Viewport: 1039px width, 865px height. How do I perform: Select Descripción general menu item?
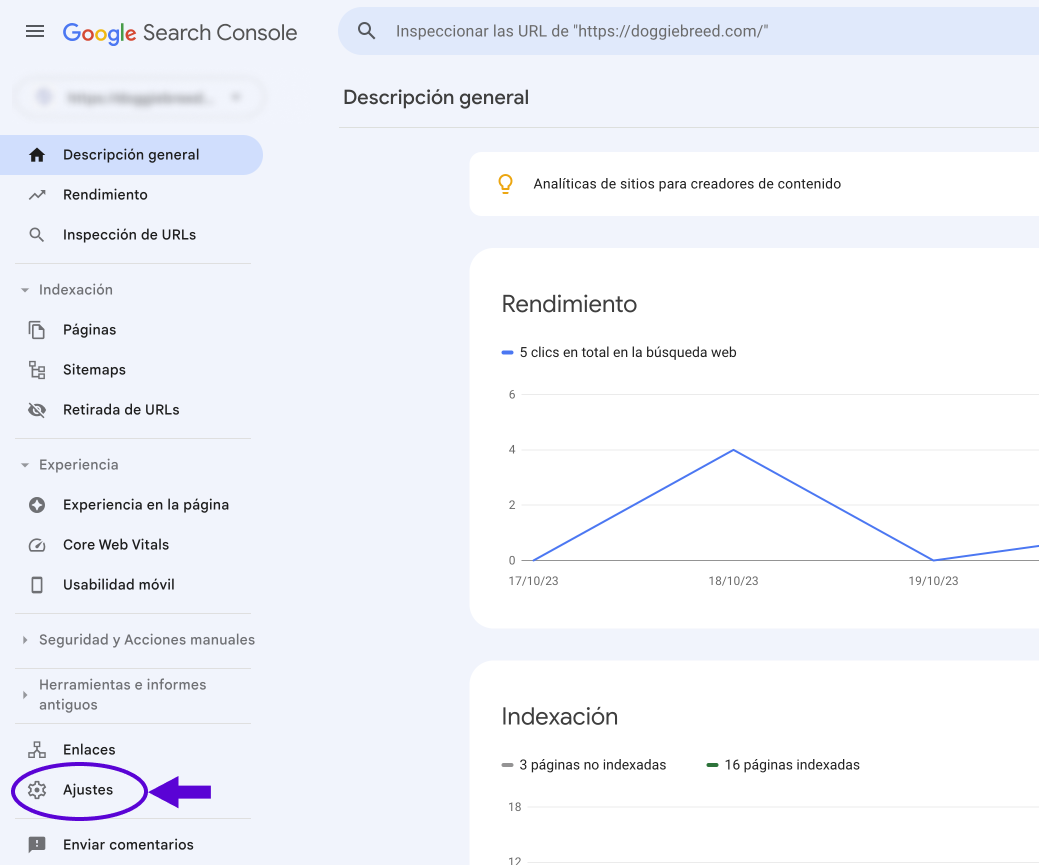click(131, 155)
